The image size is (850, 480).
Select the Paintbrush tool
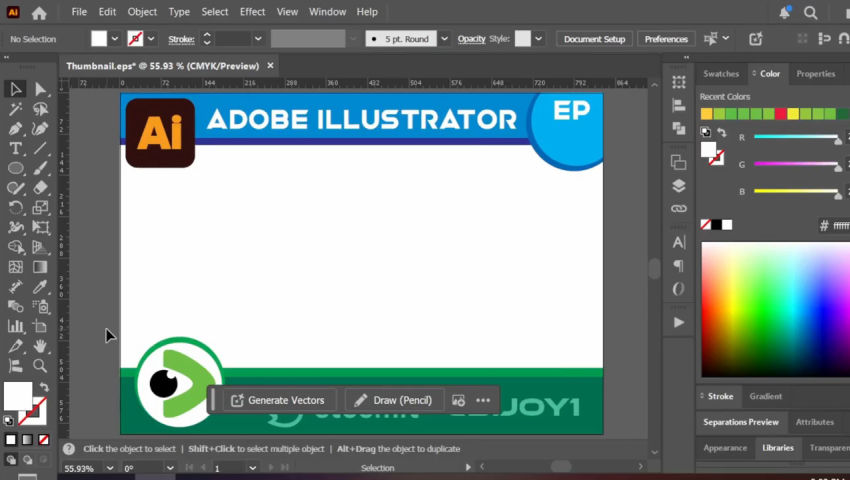[x=40, y=168]
